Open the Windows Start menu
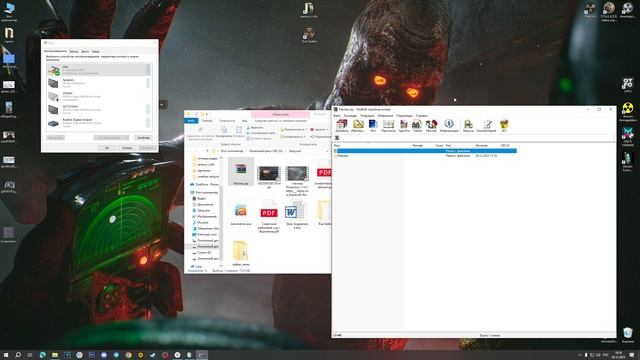Image resolution: width=640 pixels, height=360 pixels. tap(6, 355)
